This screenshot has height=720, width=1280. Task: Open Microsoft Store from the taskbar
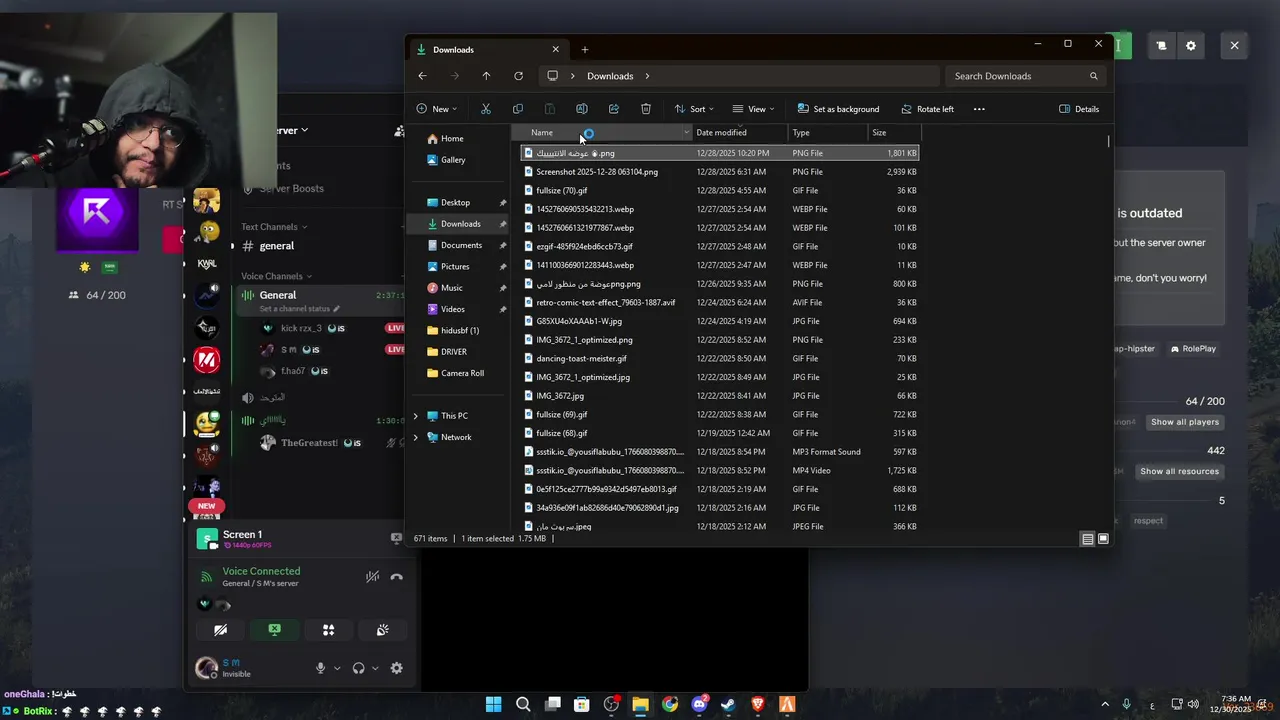click(x=582, y=705)
